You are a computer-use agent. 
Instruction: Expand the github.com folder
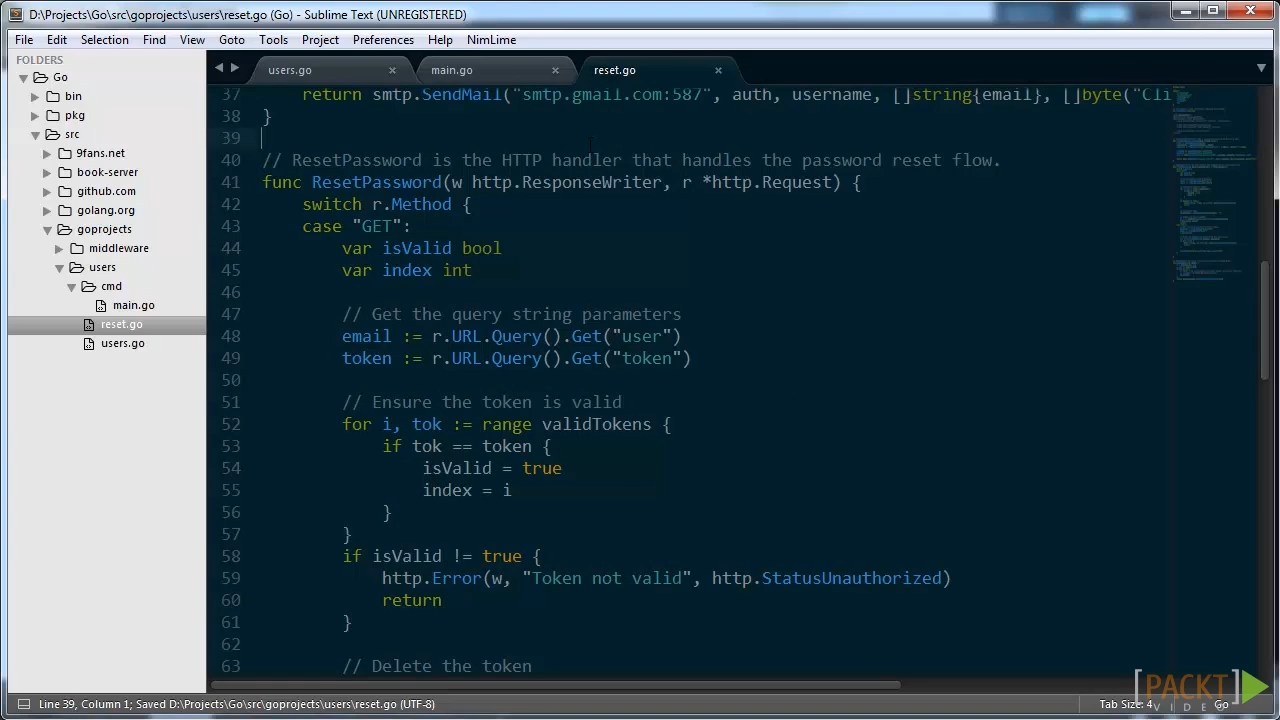pyautogui.click(x=47, y=192)
